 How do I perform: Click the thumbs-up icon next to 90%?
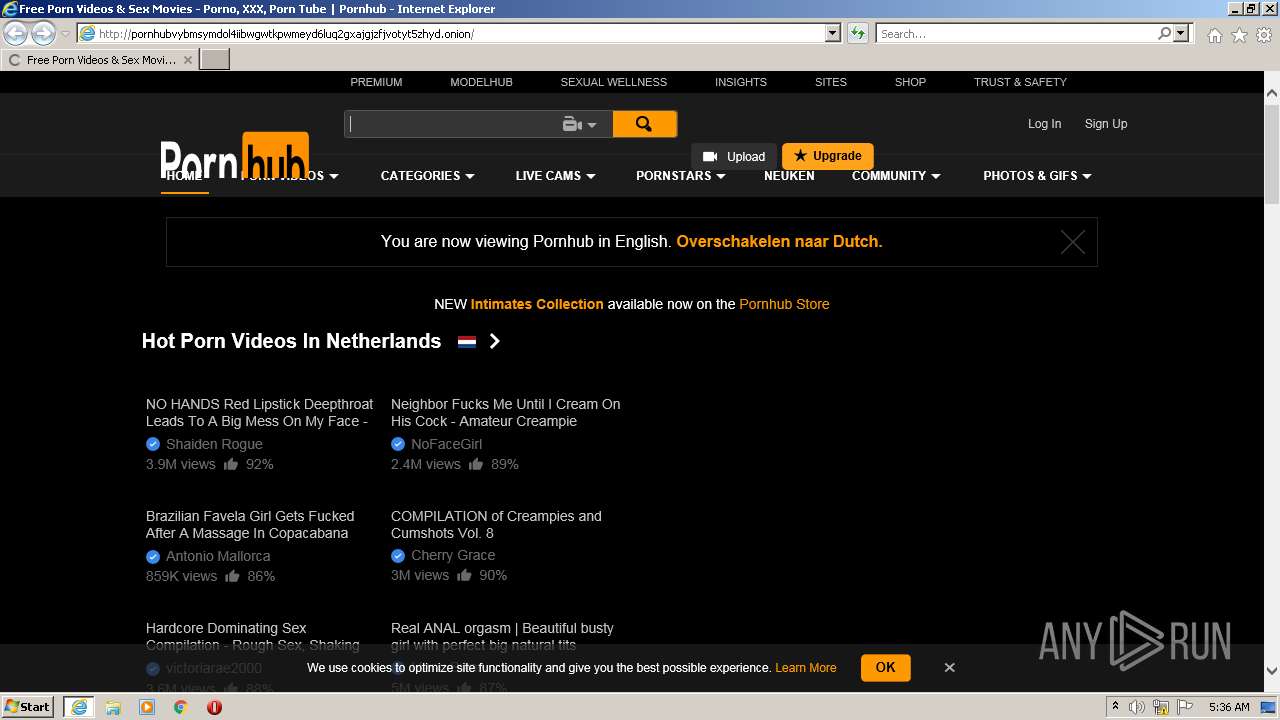[x=464, y=575]
